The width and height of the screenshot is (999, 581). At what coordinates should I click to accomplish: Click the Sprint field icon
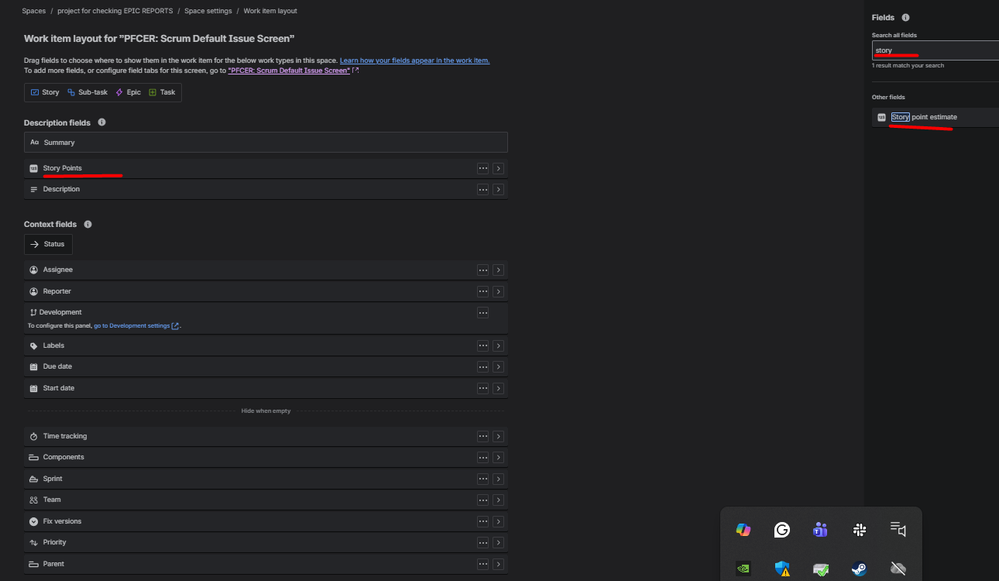pos(34,478)
